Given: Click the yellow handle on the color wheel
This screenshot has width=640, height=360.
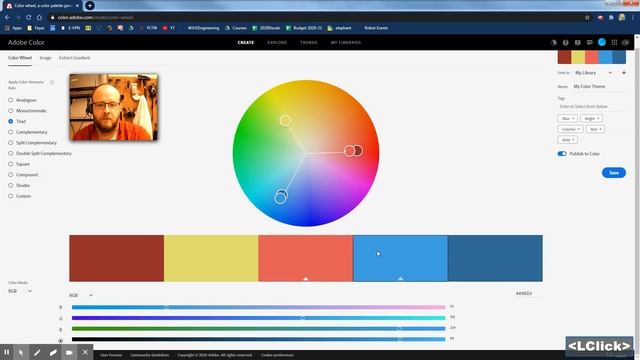Looking at the screenshot, I should pyautogui.click(x=285, y=120).
